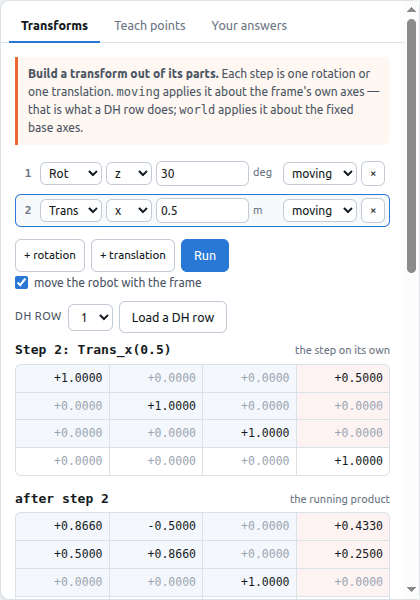This screenshot has width=420, height=600.
Task: Click the scrollbar up arrow
Action: [411, 10]
